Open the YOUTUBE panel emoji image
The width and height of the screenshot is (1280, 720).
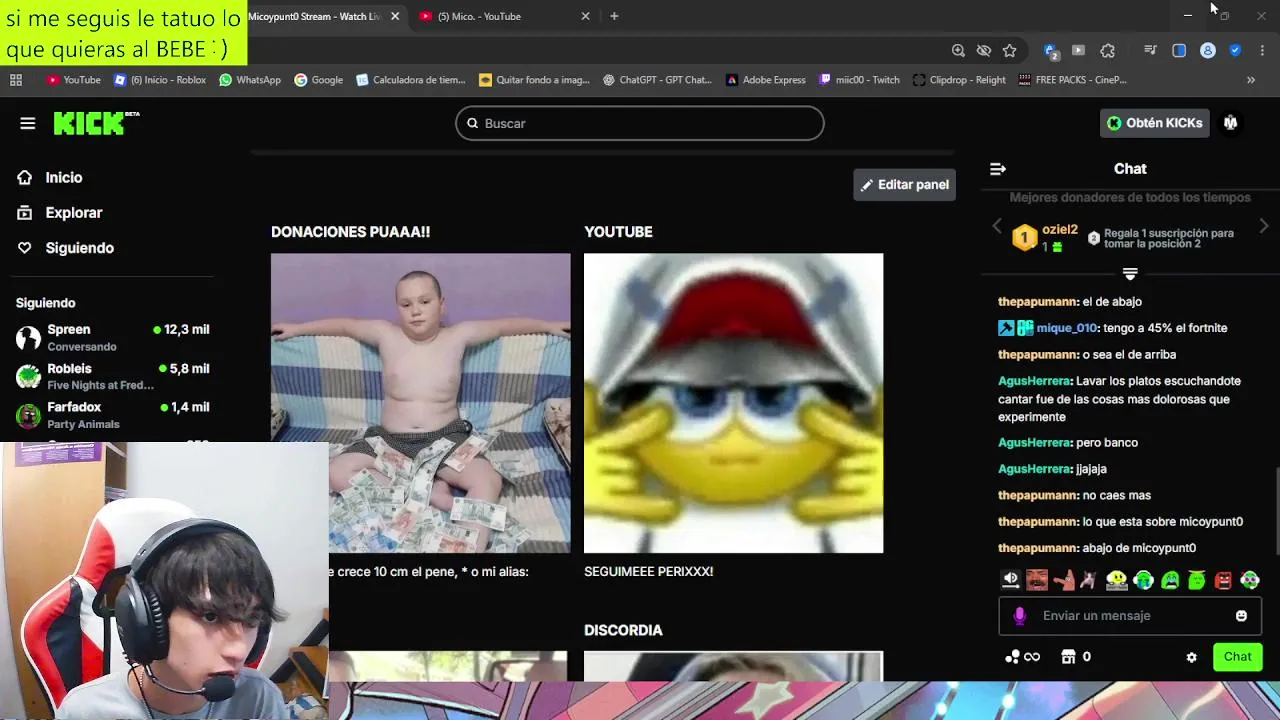733,403
